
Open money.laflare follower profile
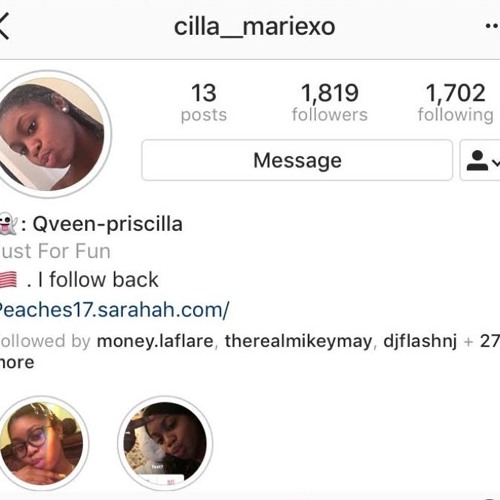tap(155, 341)
